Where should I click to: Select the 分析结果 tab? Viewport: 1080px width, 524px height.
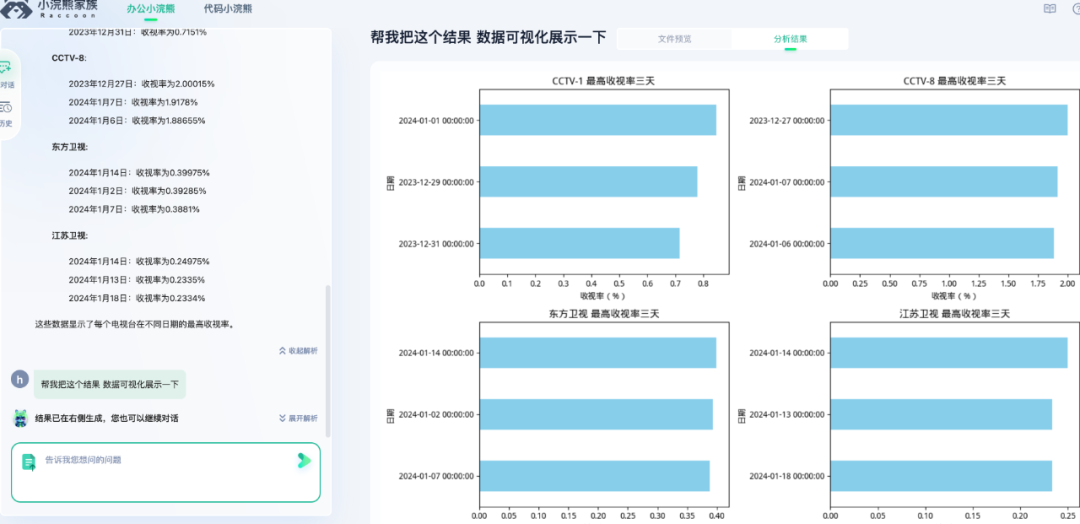[x=790, y=39]
